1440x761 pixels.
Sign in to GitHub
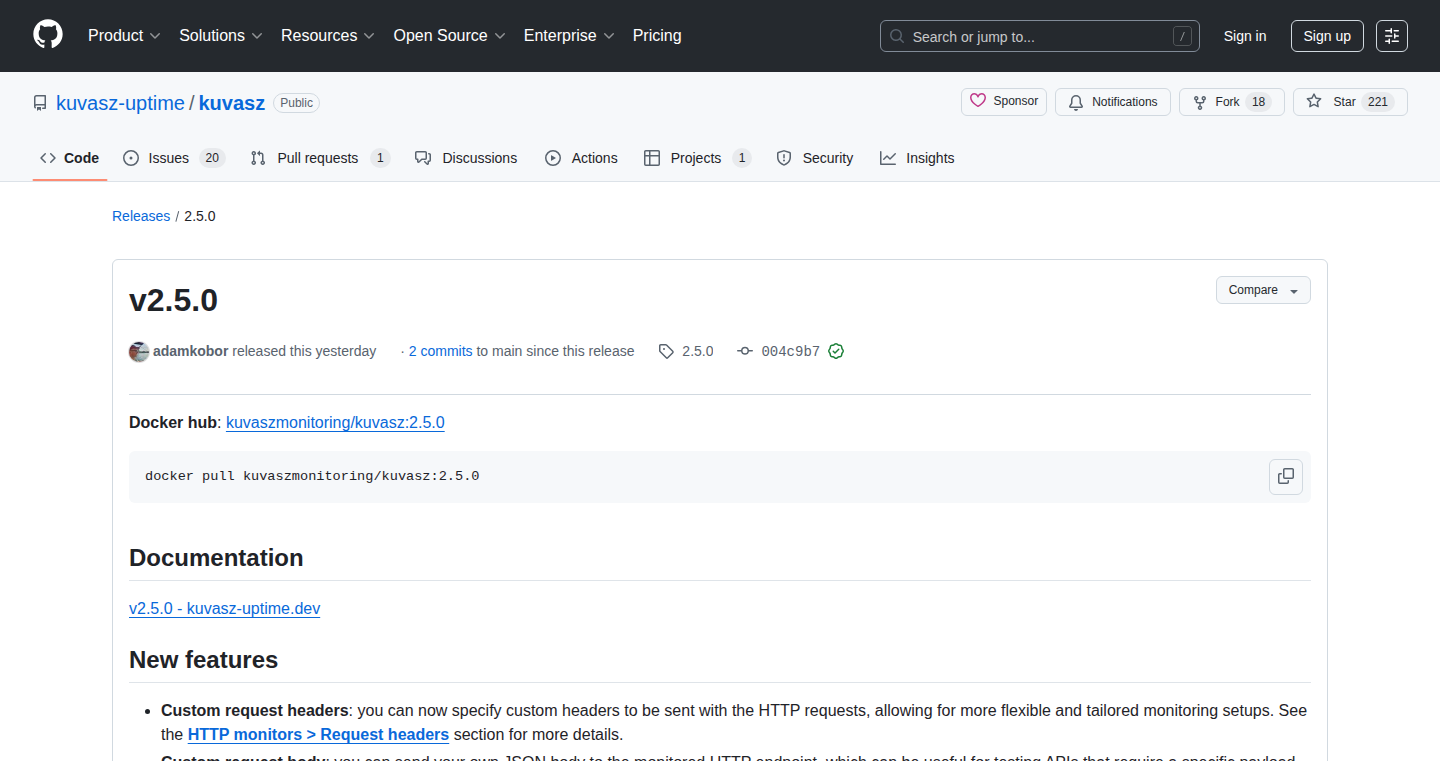click(1245, 36)
